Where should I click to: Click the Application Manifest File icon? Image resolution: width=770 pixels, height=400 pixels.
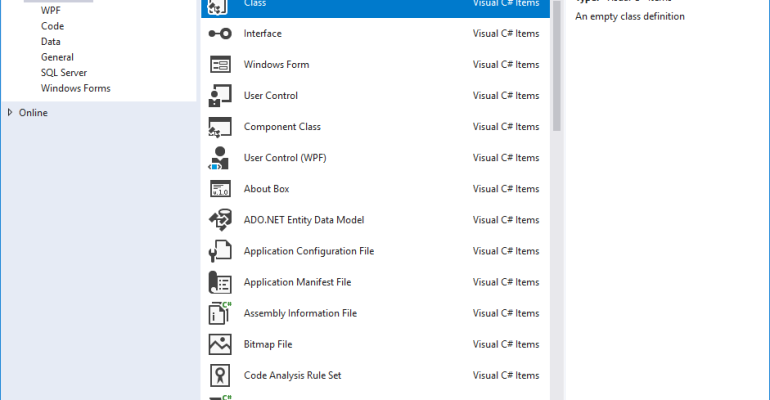[x=220, y=282]
